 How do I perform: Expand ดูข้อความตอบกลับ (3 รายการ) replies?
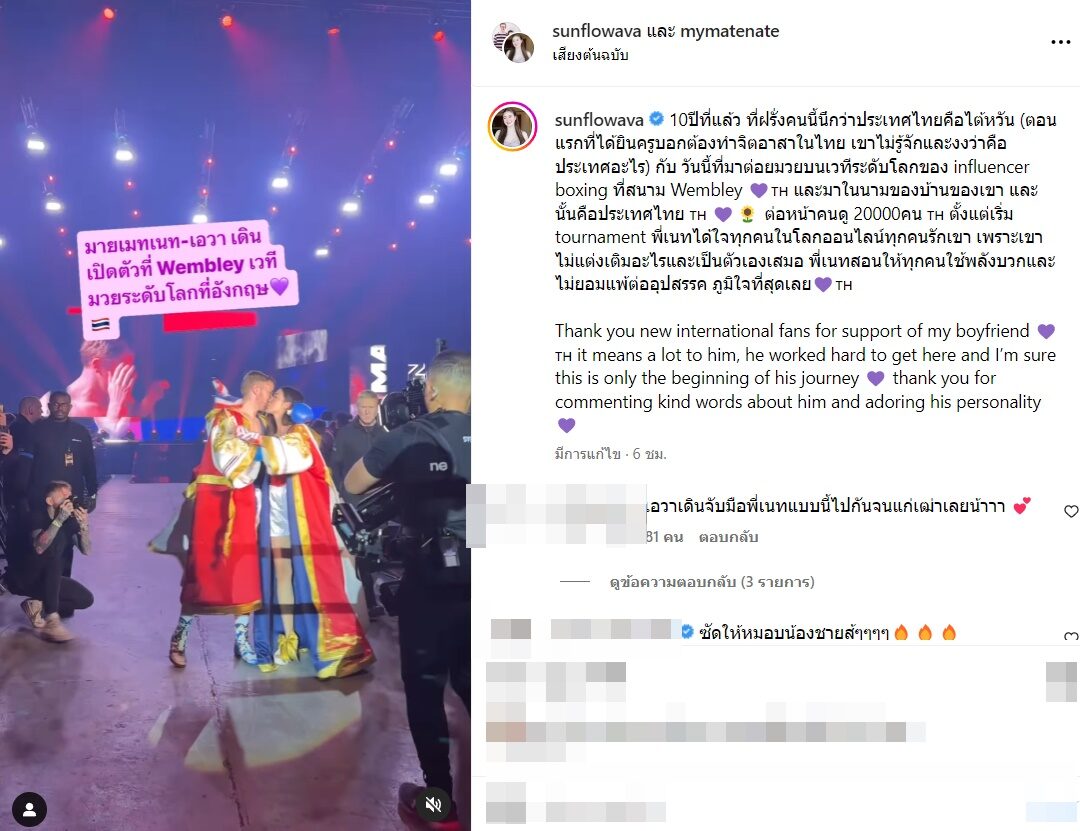(712, 582)
